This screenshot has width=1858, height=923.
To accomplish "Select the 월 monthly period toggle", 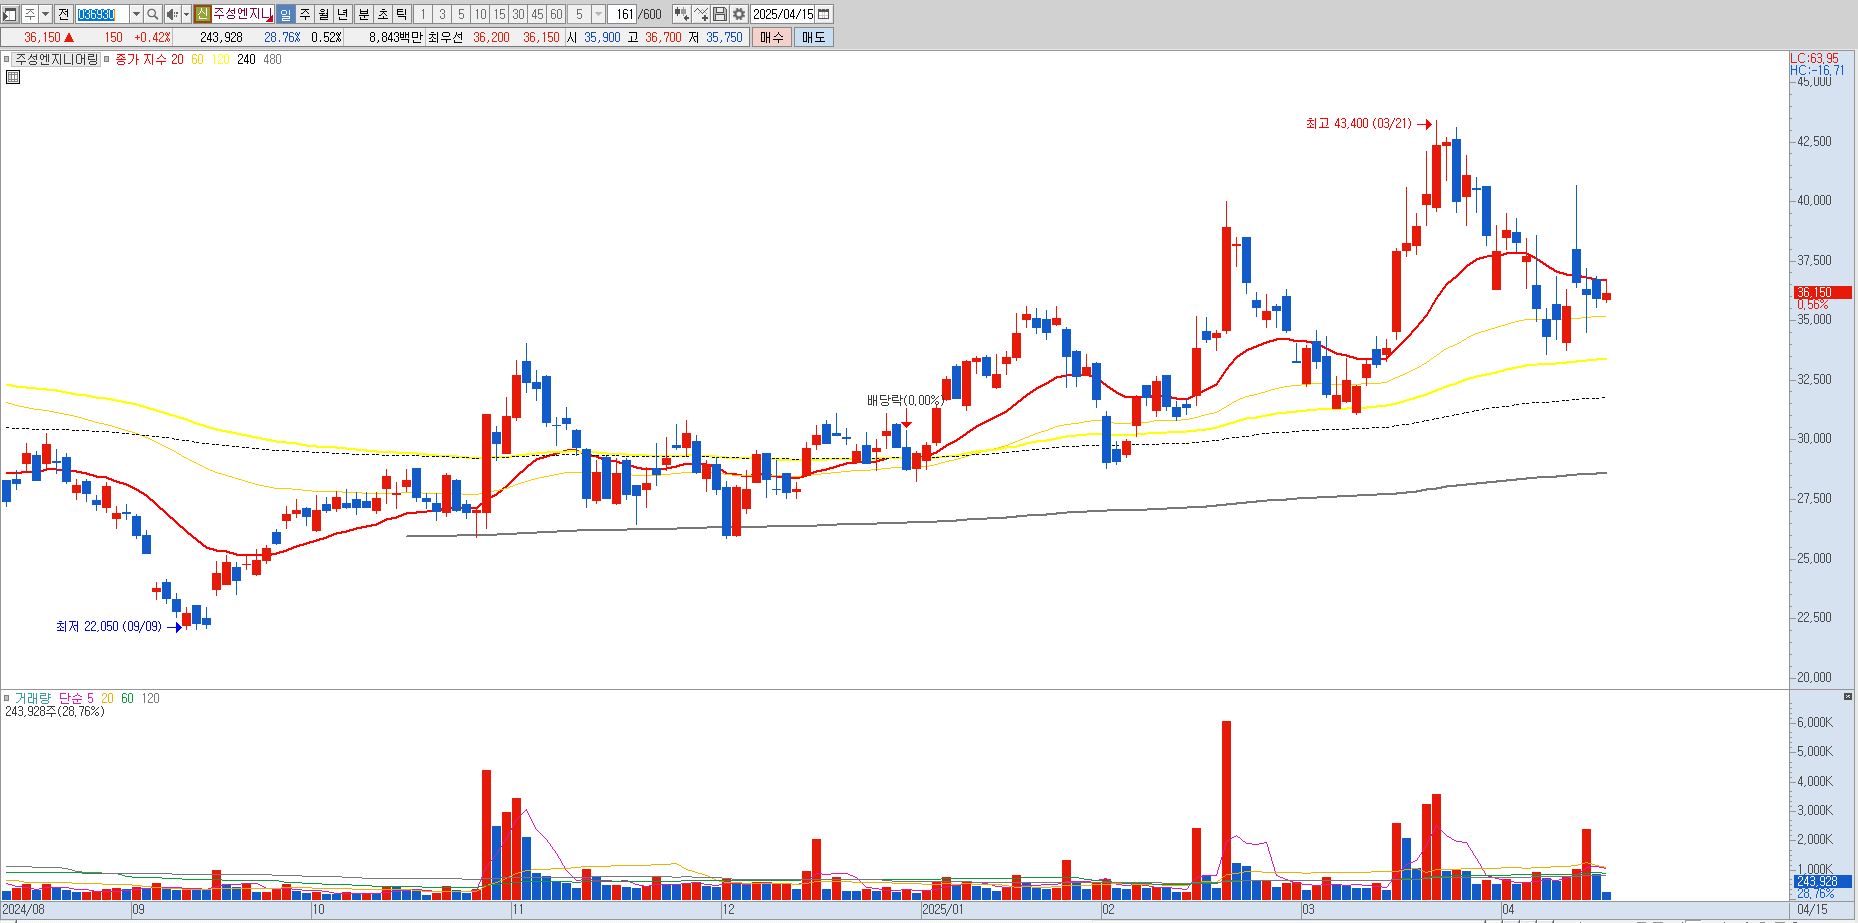I will pyautogui.click(x=323, y=14).
